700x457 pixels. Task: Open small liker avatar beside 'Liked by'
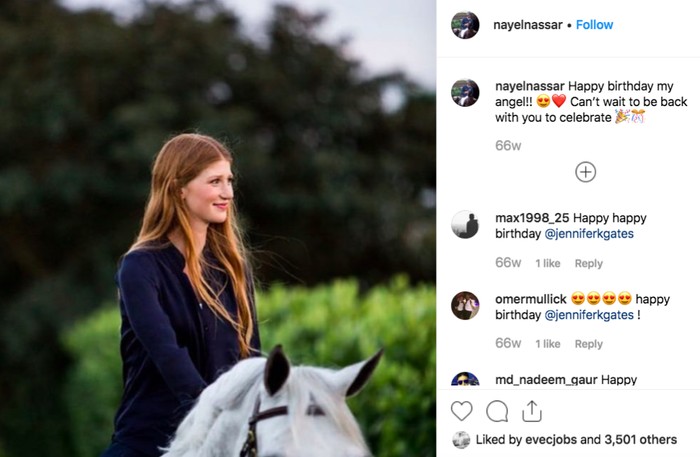point(461,440)
